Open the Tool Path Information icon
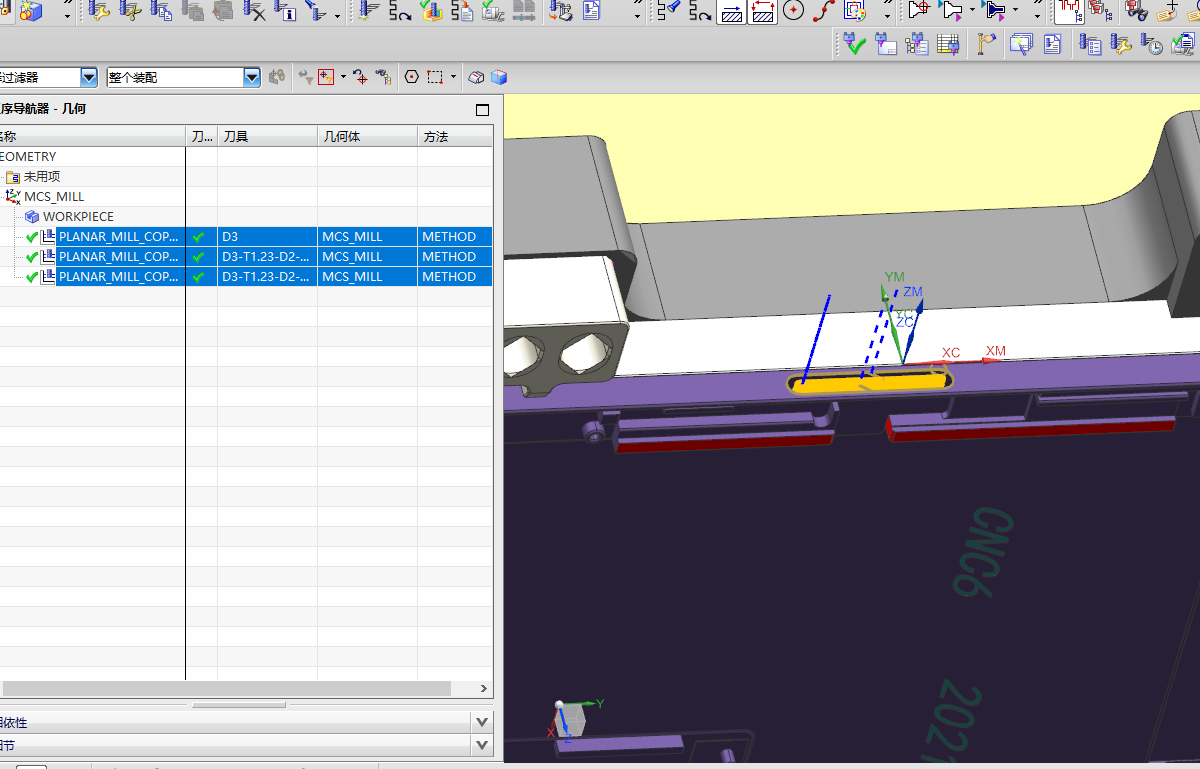The image size is (1200, 769). point(287,11)
